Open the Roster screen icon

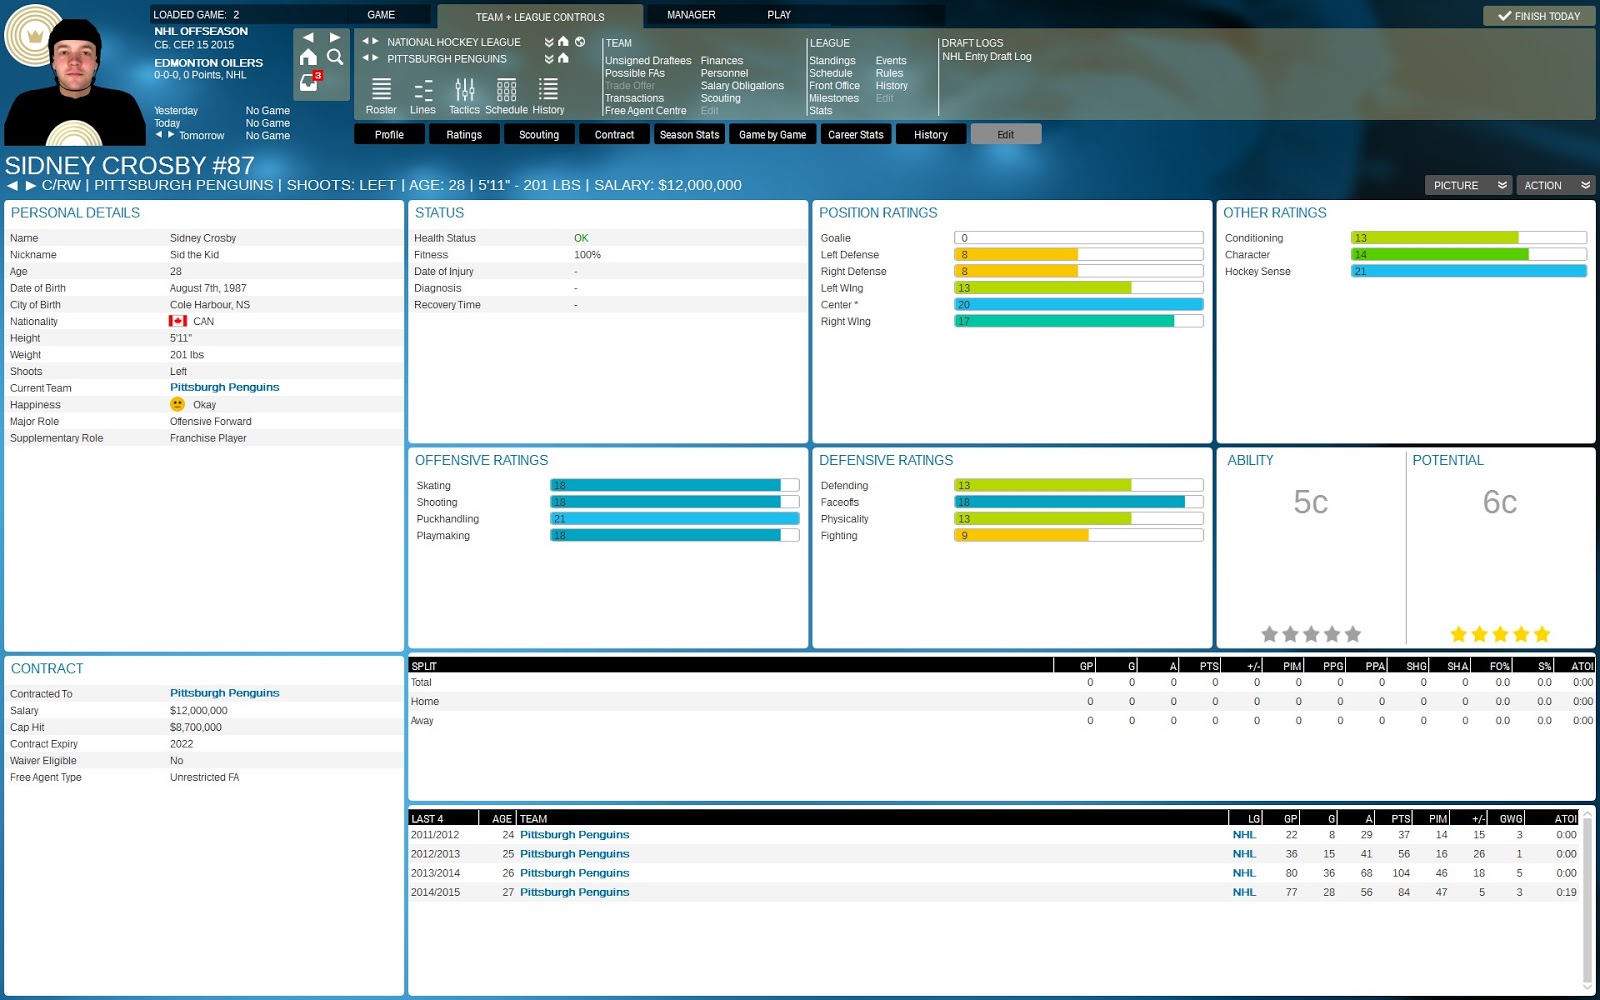pyautogui.click(x=381, y=96)
